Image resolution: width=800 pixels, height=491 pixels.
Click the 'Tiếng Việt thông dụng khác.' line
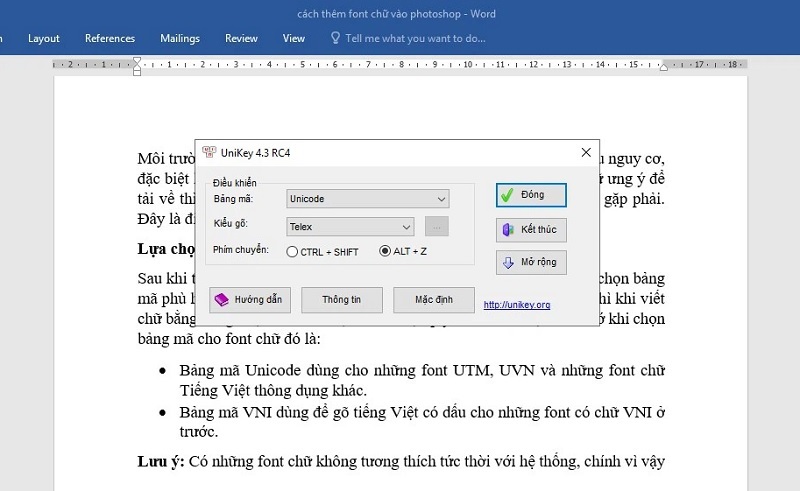click(273, 390)
